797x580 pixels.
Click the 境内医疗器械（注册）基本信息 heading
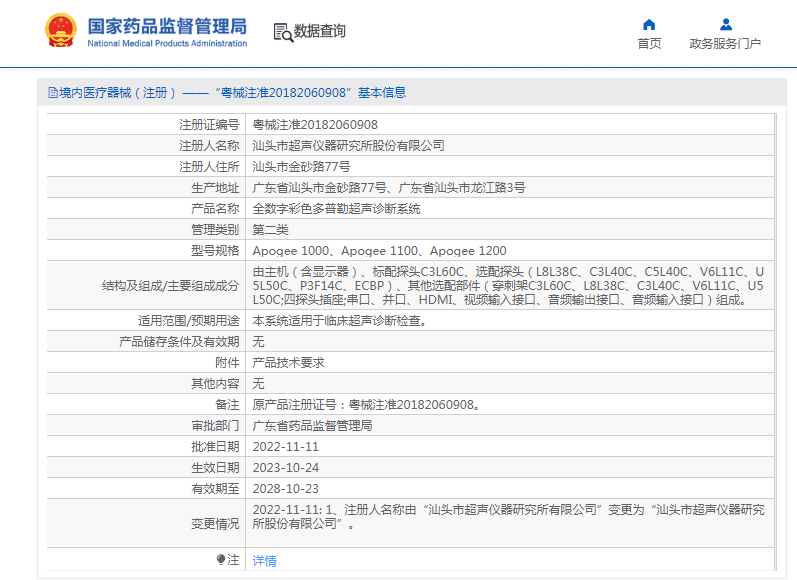pyautogui.click(x=227, y=93)
